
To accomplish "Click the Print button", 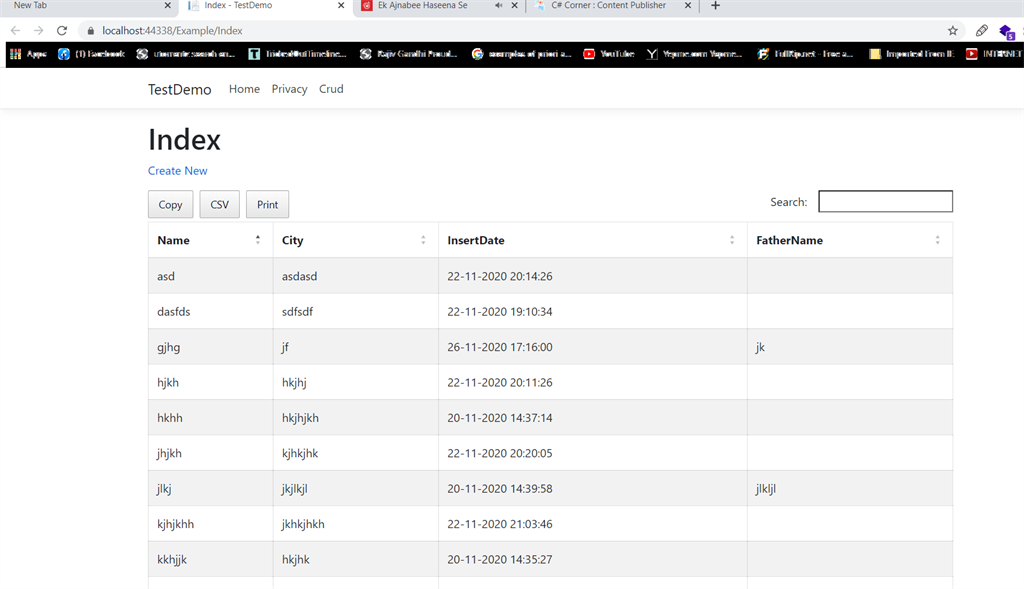I will (x=267, y=204).
